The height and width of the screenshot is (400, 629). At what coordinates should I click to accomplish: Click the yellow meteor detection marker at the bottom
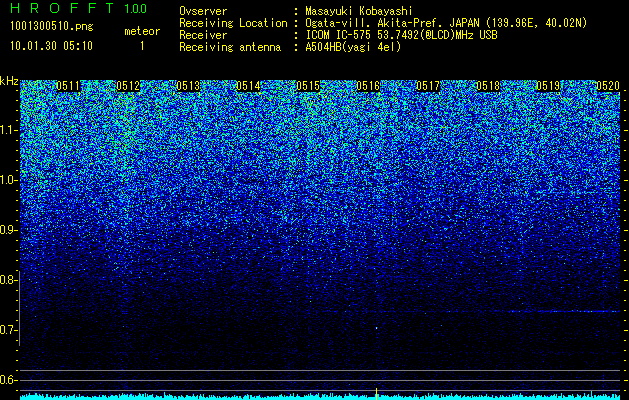click(x=376, y=394)
